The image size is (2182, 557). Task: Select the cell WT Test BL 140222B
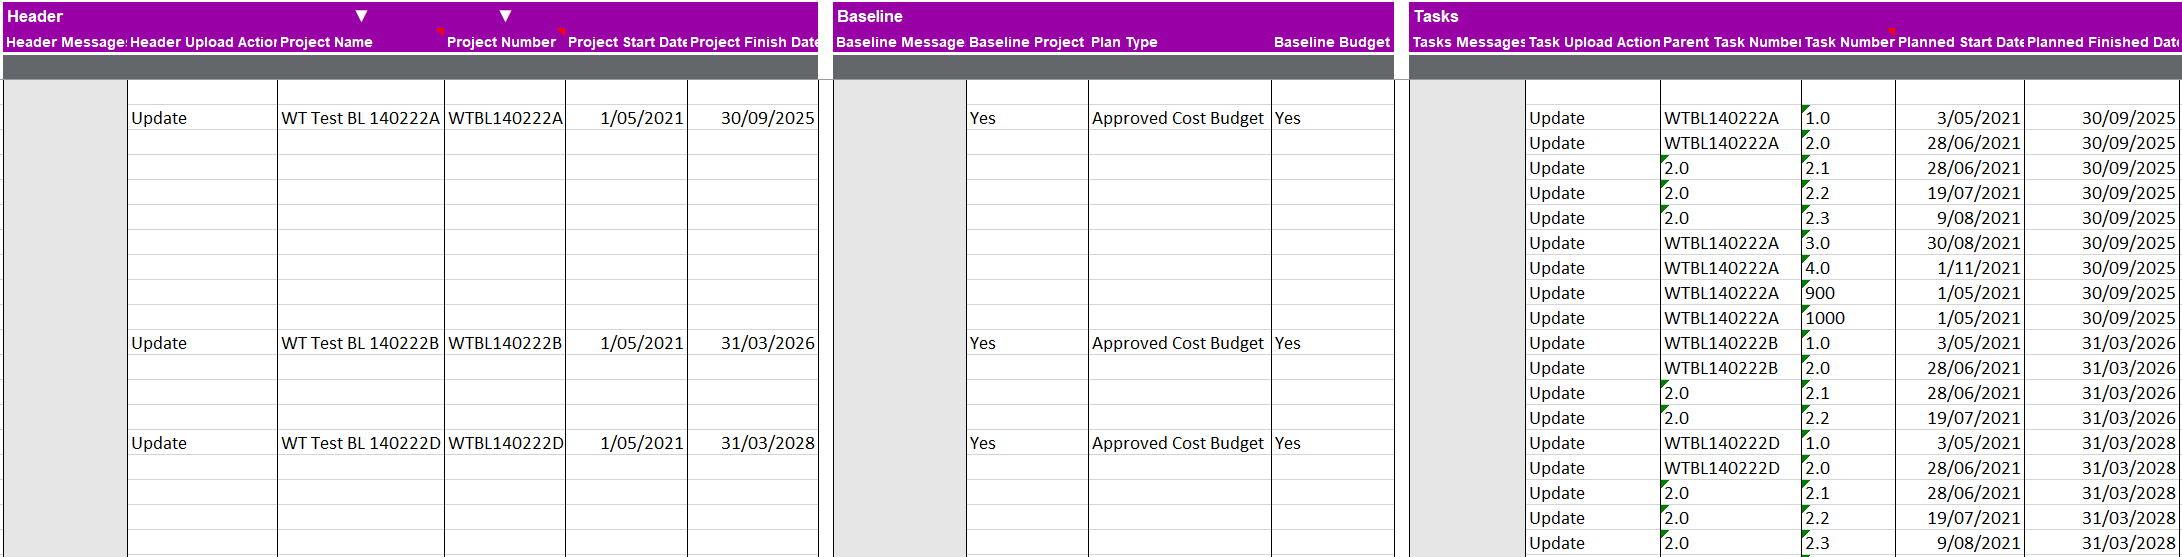361,343
